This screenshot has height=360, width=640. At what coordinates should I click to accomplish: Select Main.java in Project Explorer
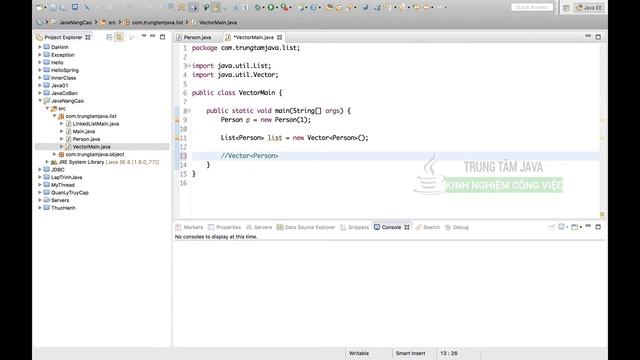tap(84, 131)
